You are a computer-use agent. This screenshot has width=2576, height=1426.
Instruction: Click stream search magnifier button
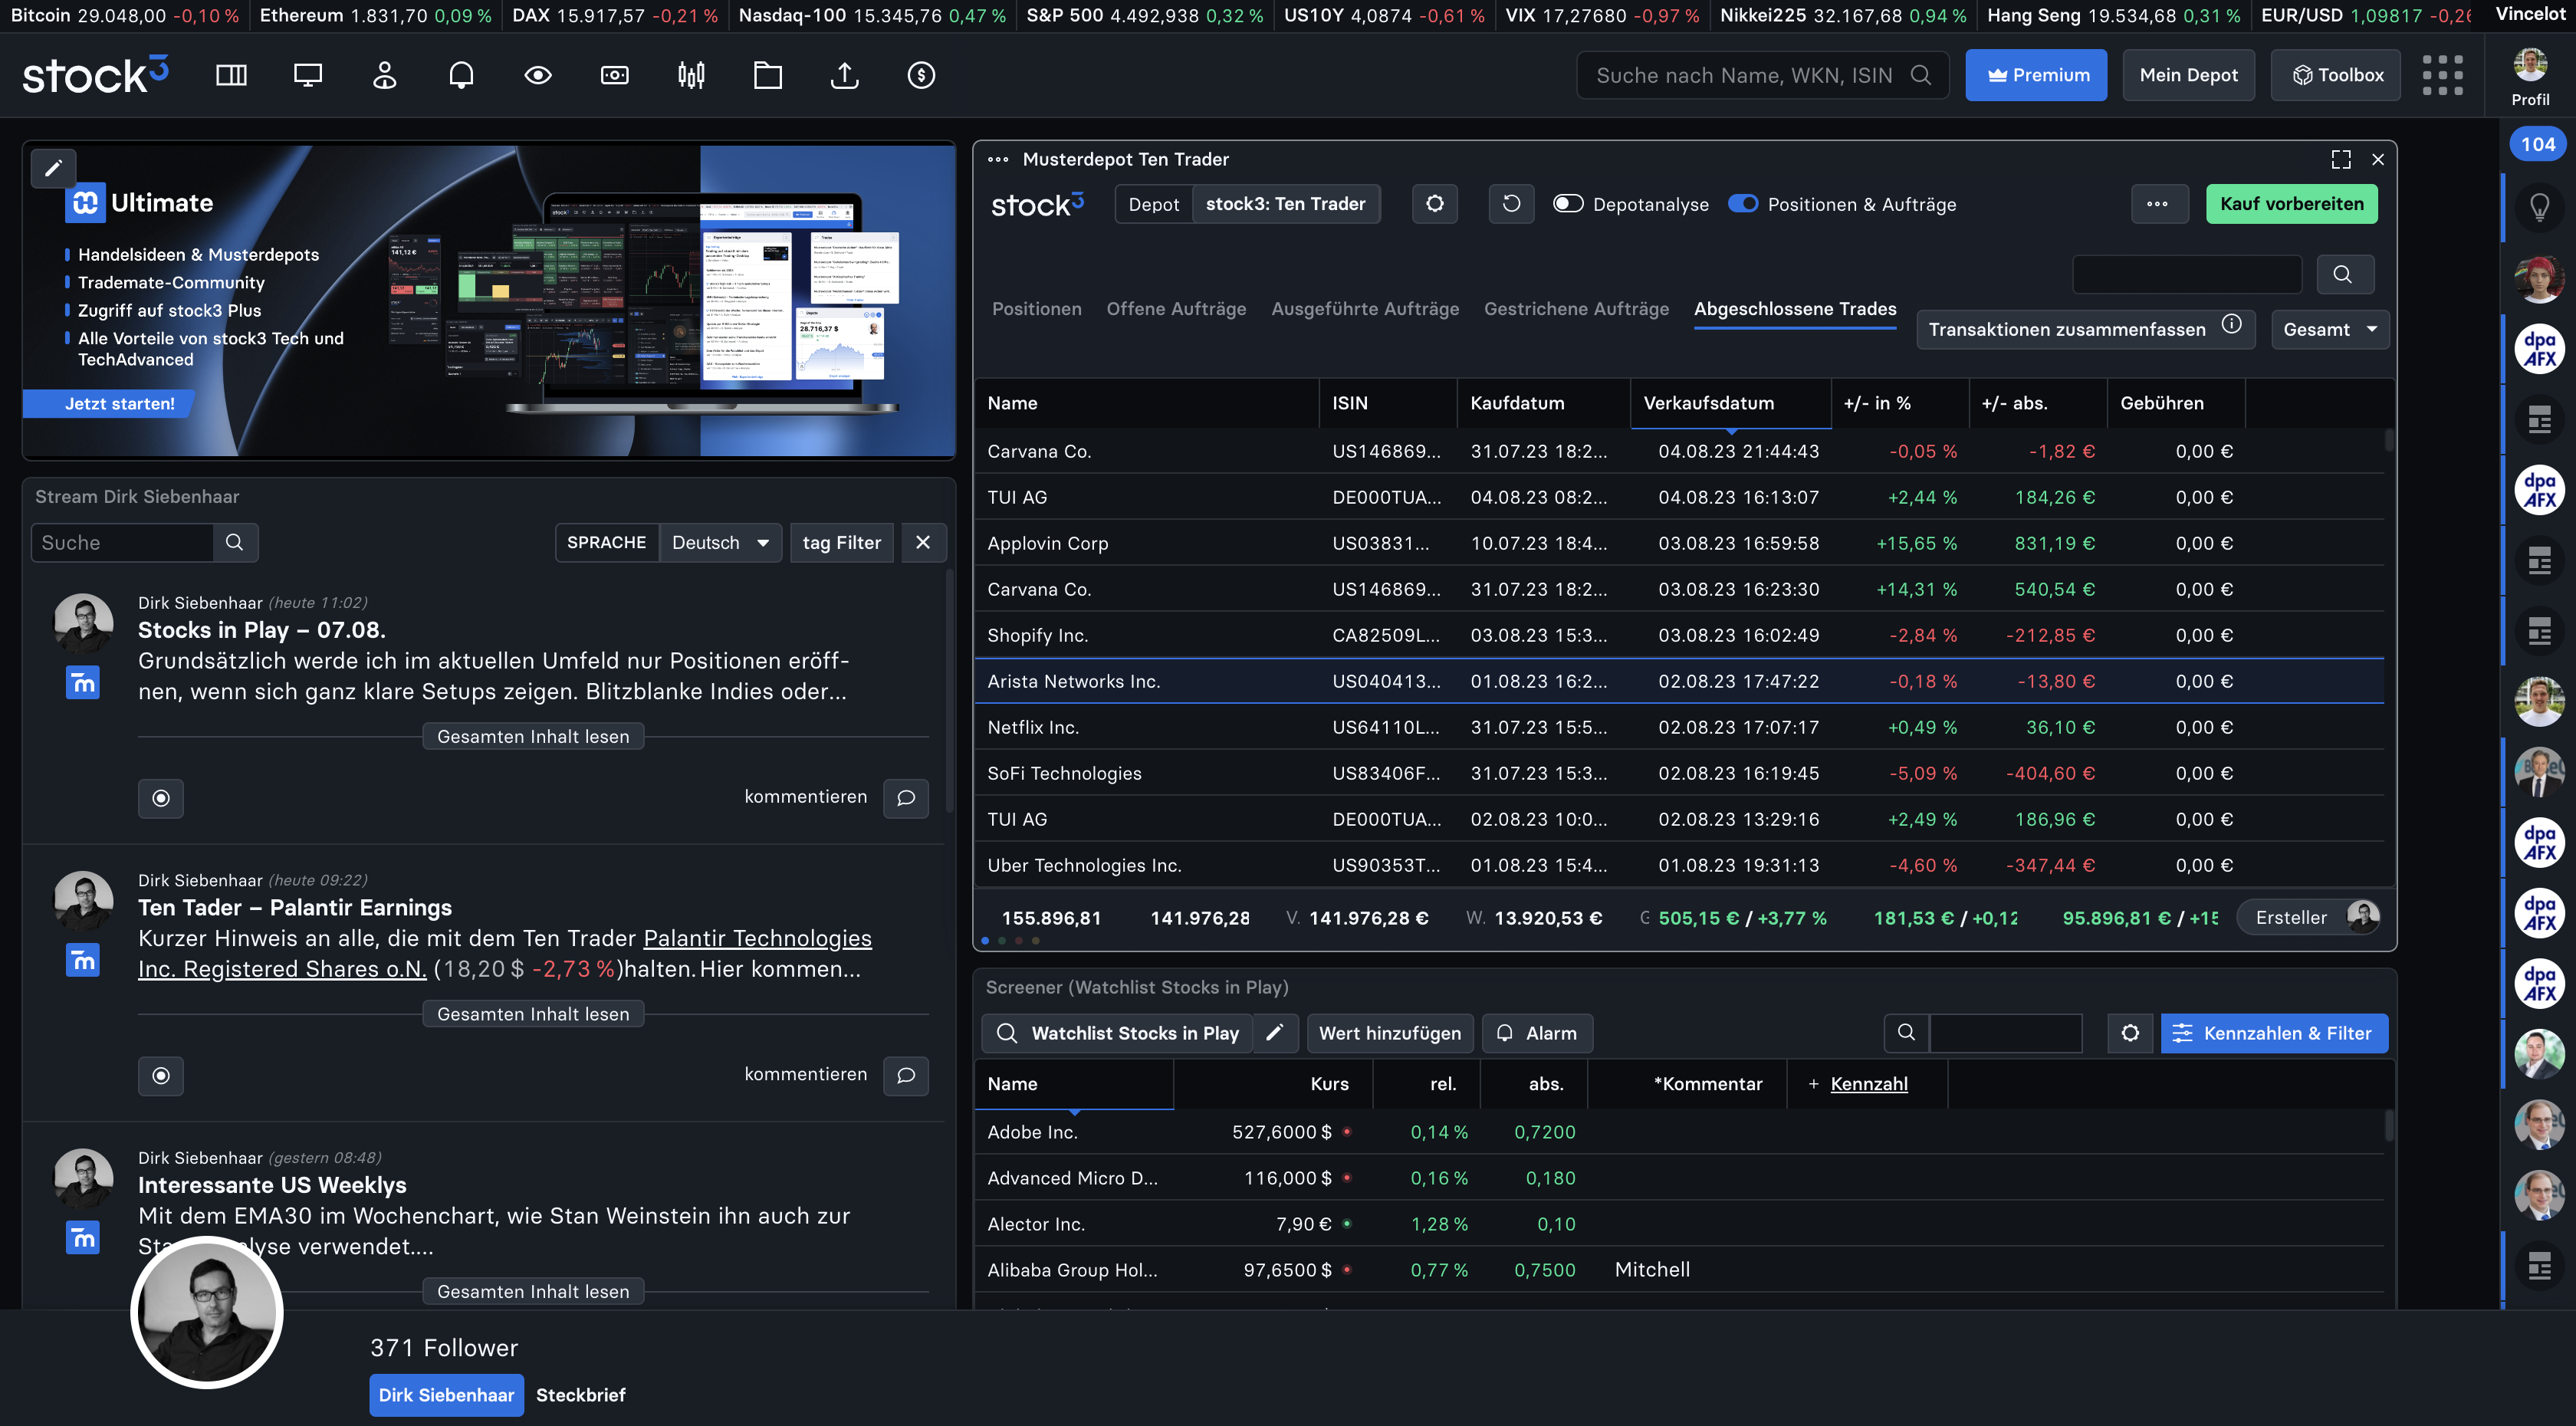point(235,542)
